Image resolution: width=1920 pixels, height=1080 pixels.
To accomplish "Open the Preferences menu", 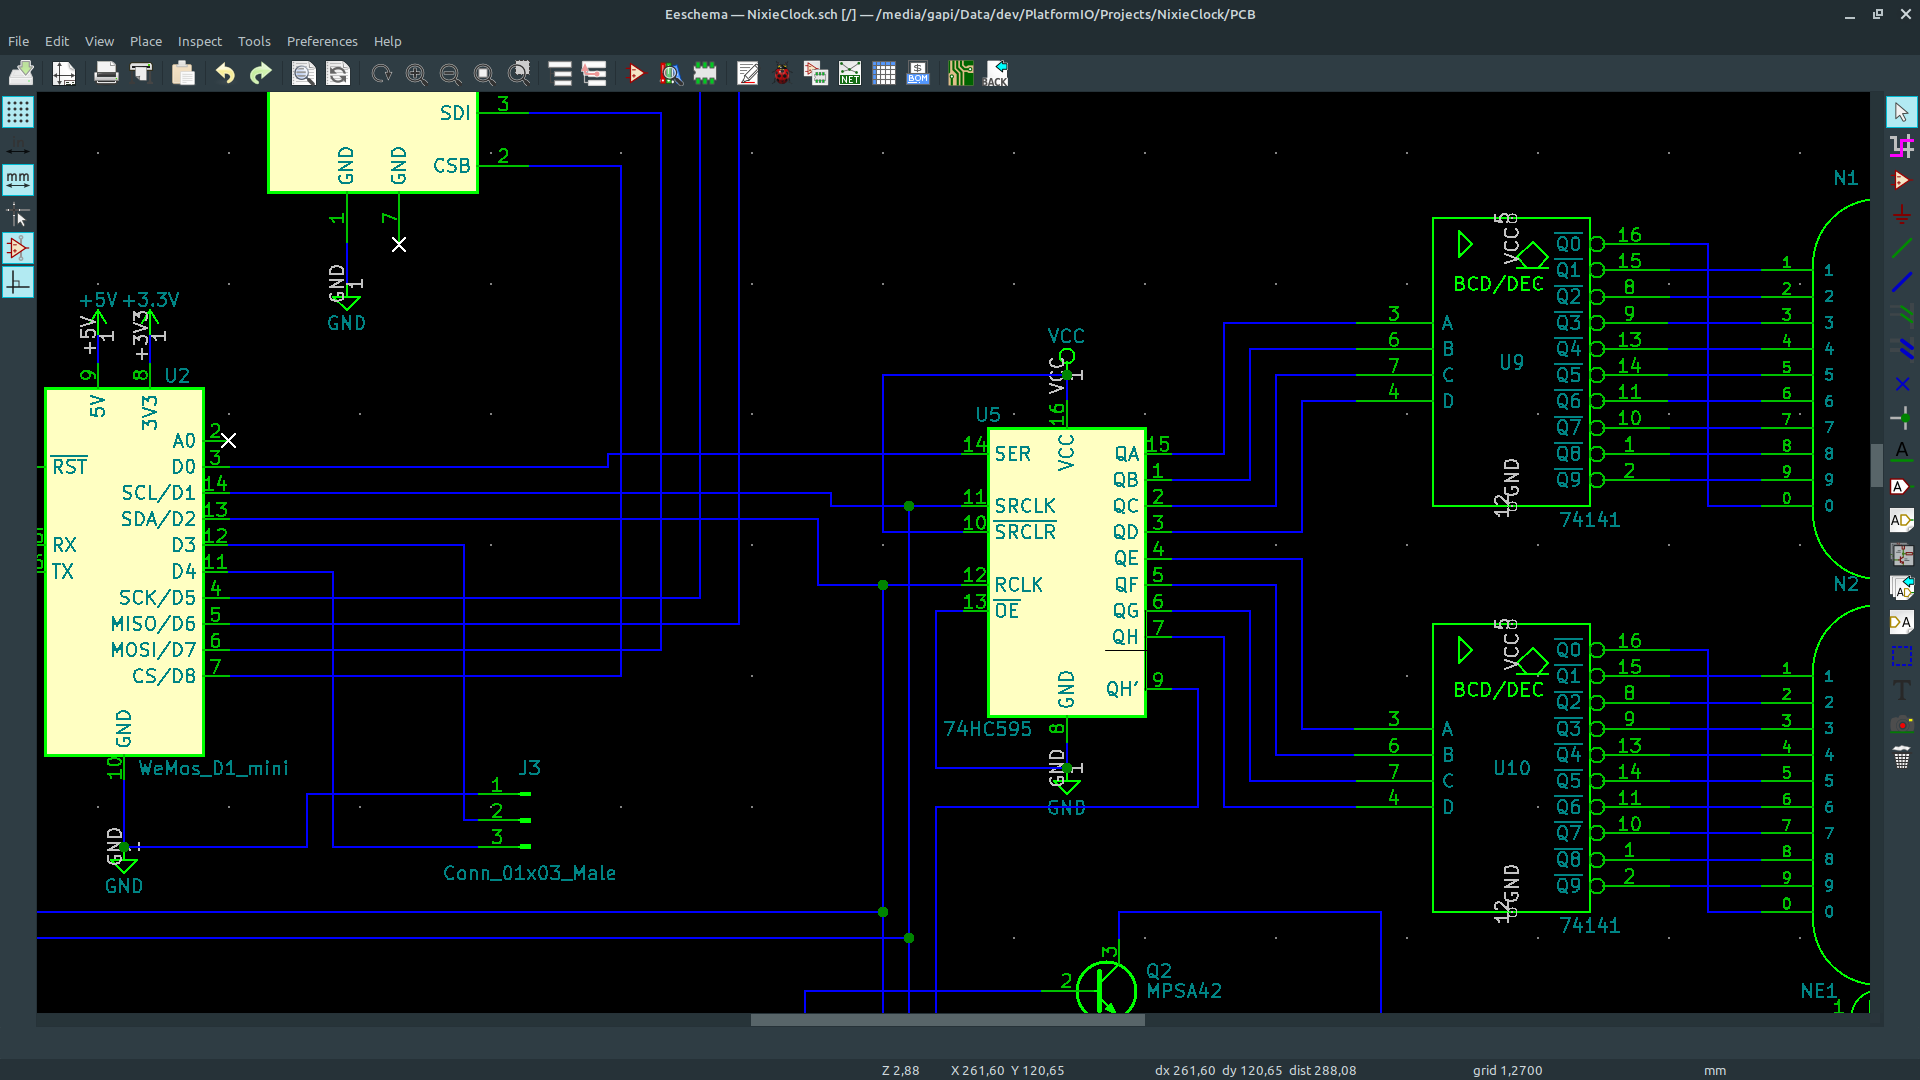I will [x=322, y=41].
